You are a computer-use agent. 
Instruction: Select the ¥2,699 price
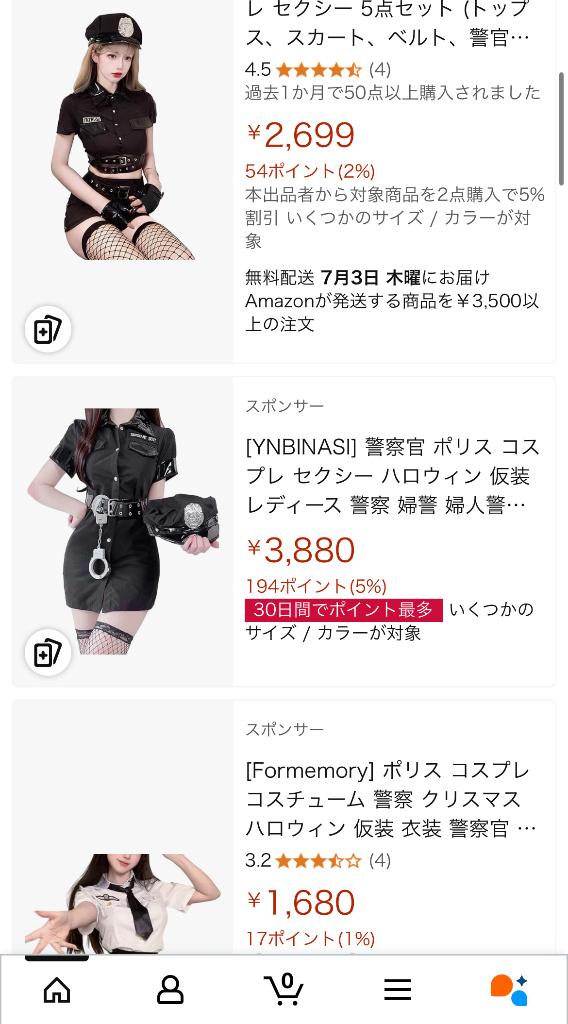(301, 135)
